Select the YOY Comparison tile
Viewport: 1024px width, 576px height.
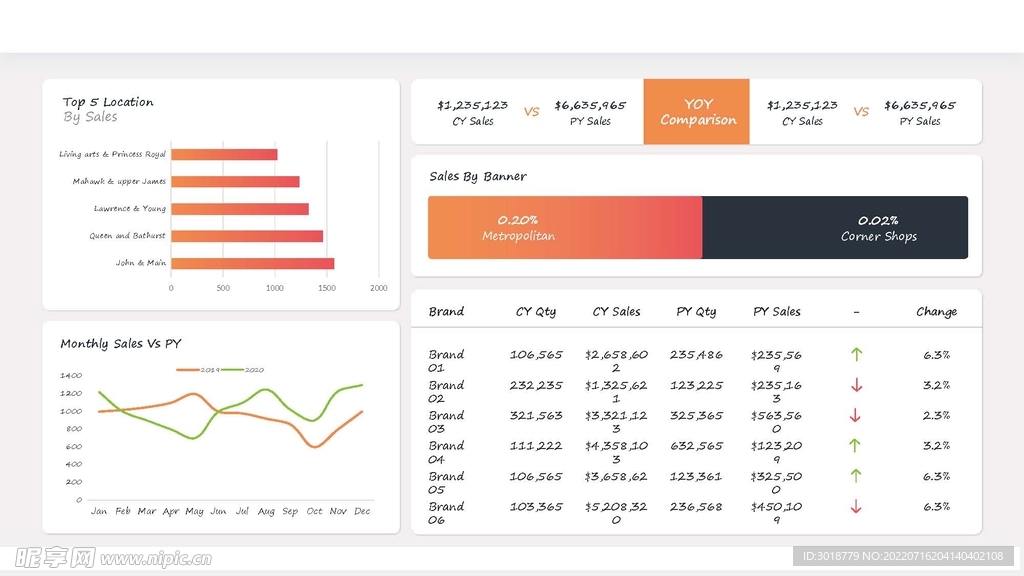coord(696,112)
